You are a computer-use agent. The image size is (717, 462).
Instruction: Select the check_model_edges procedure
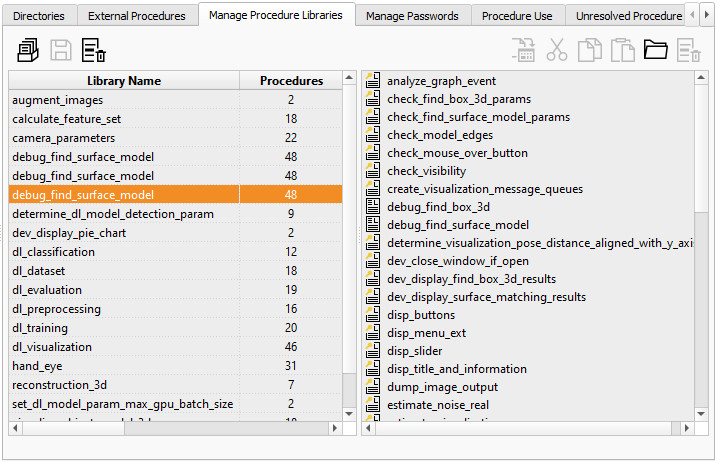coord(431,135)
